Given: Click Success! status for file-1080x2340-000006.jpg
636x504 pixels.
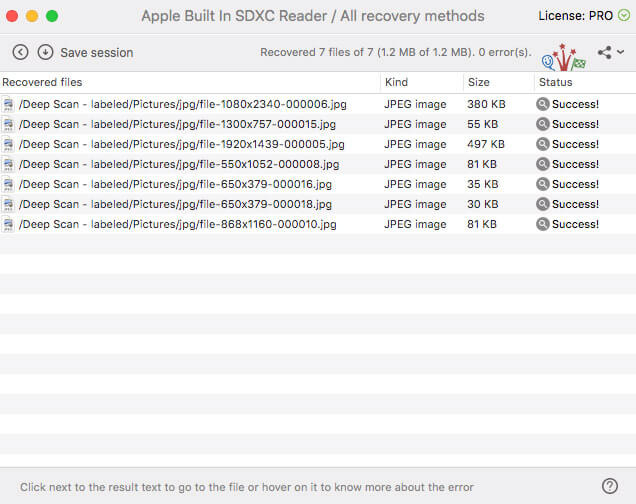Looking at the screenshot, I should (575, 104).
